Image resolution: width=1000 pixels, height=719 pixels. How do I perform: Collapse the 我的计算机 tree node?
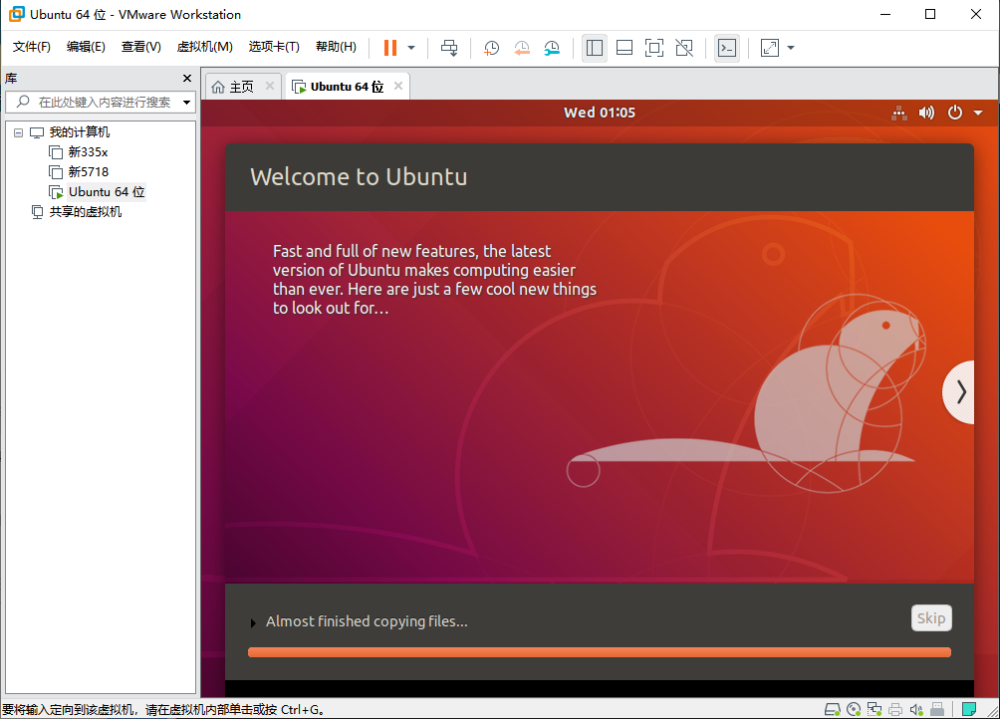pyautogui.click(x=18, y=132)
